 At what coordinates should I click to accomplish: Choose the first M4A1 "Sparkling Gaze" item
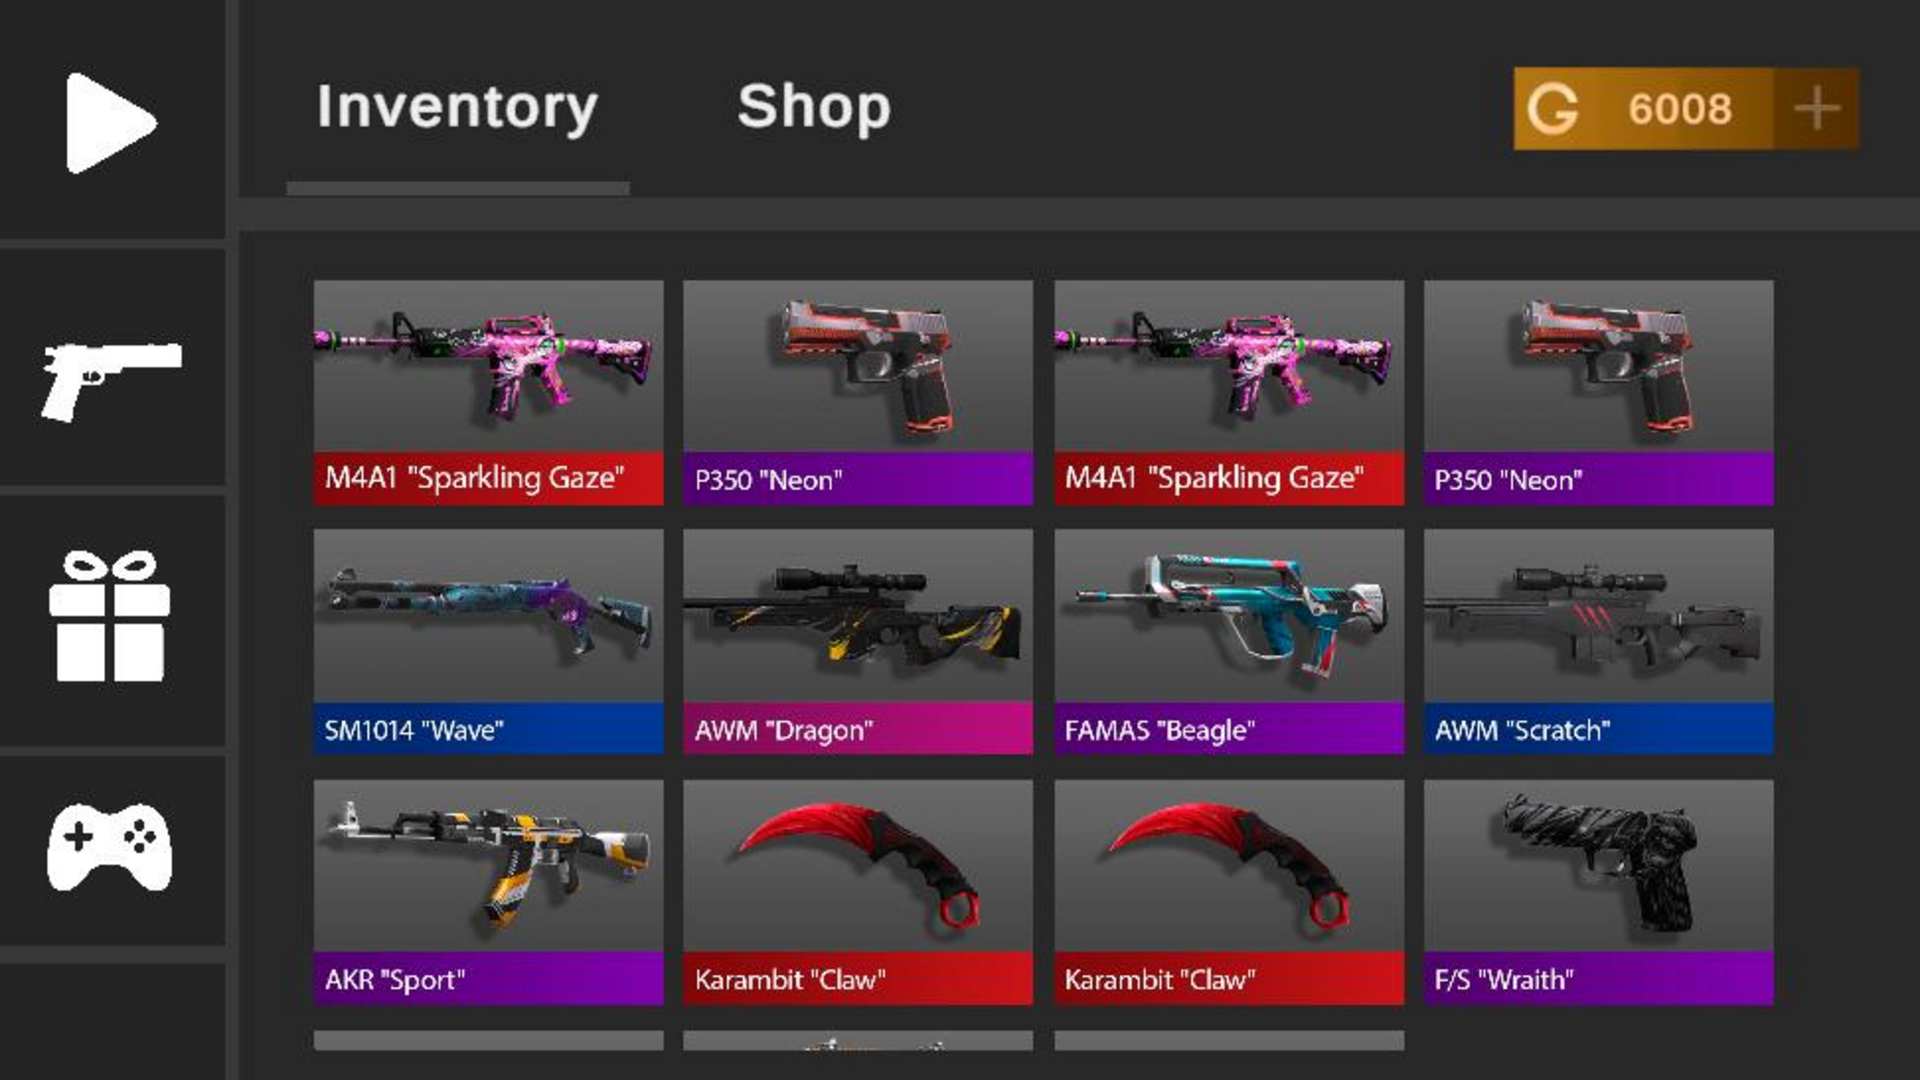point(488,392)
